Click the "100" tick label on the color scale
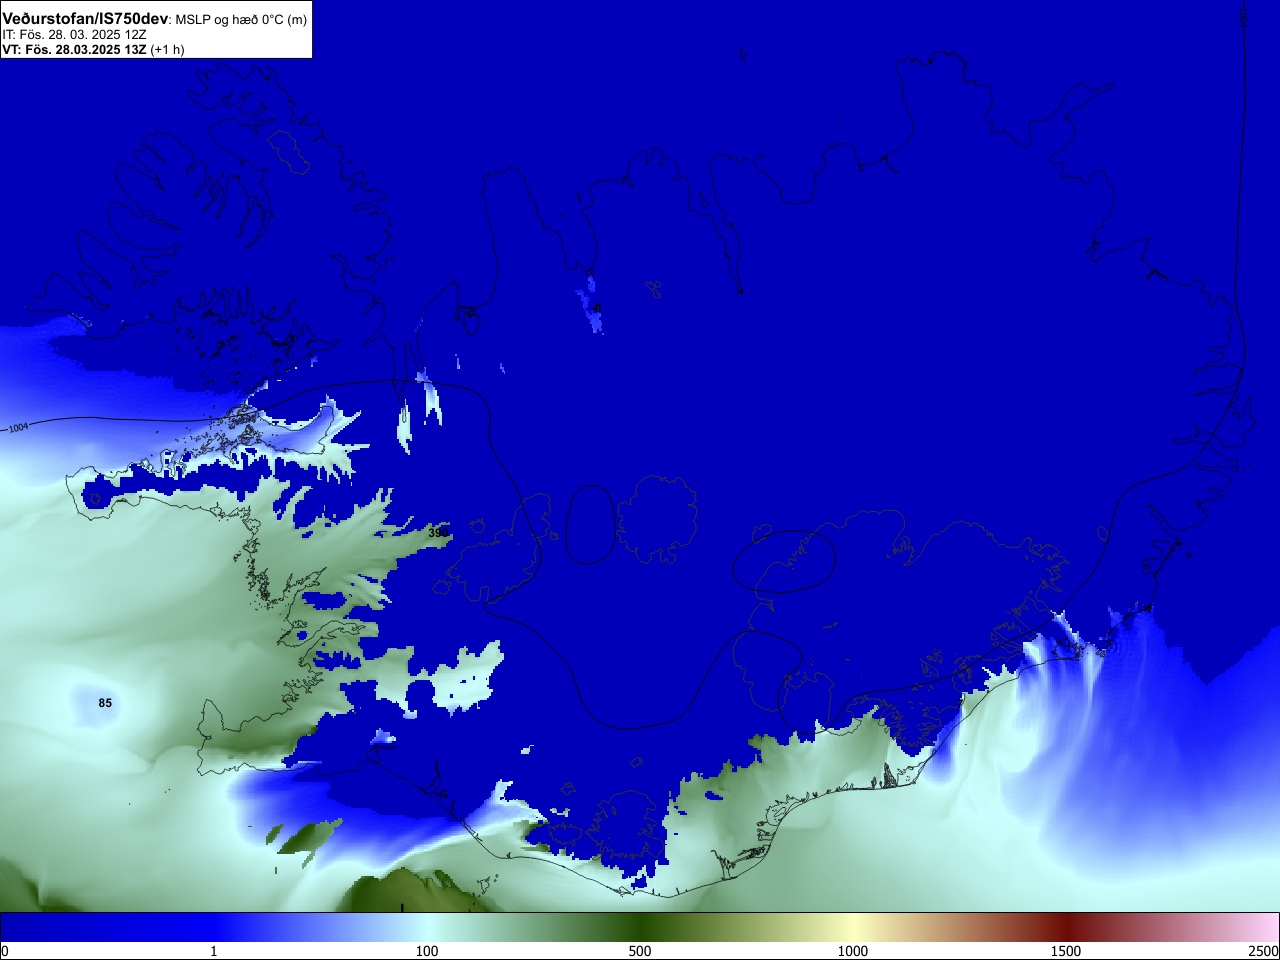This screenshot has height=960, width=1280. 427,951
